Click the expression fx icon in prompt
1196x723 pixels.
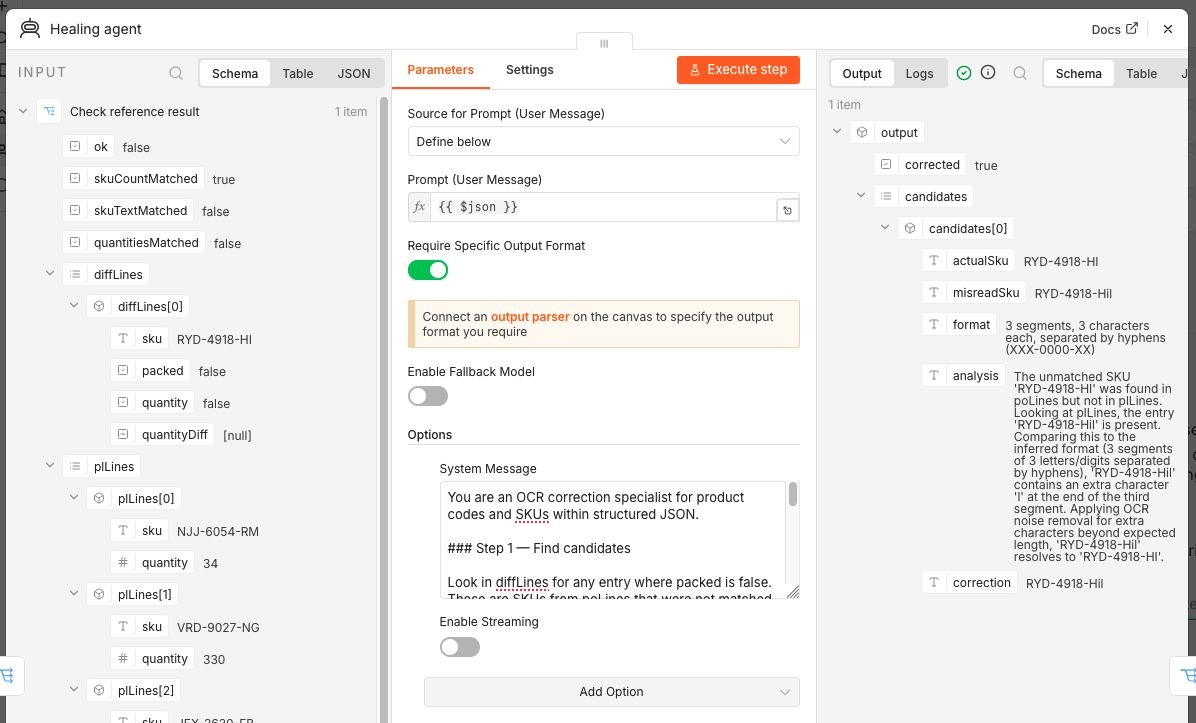point(420,207)
